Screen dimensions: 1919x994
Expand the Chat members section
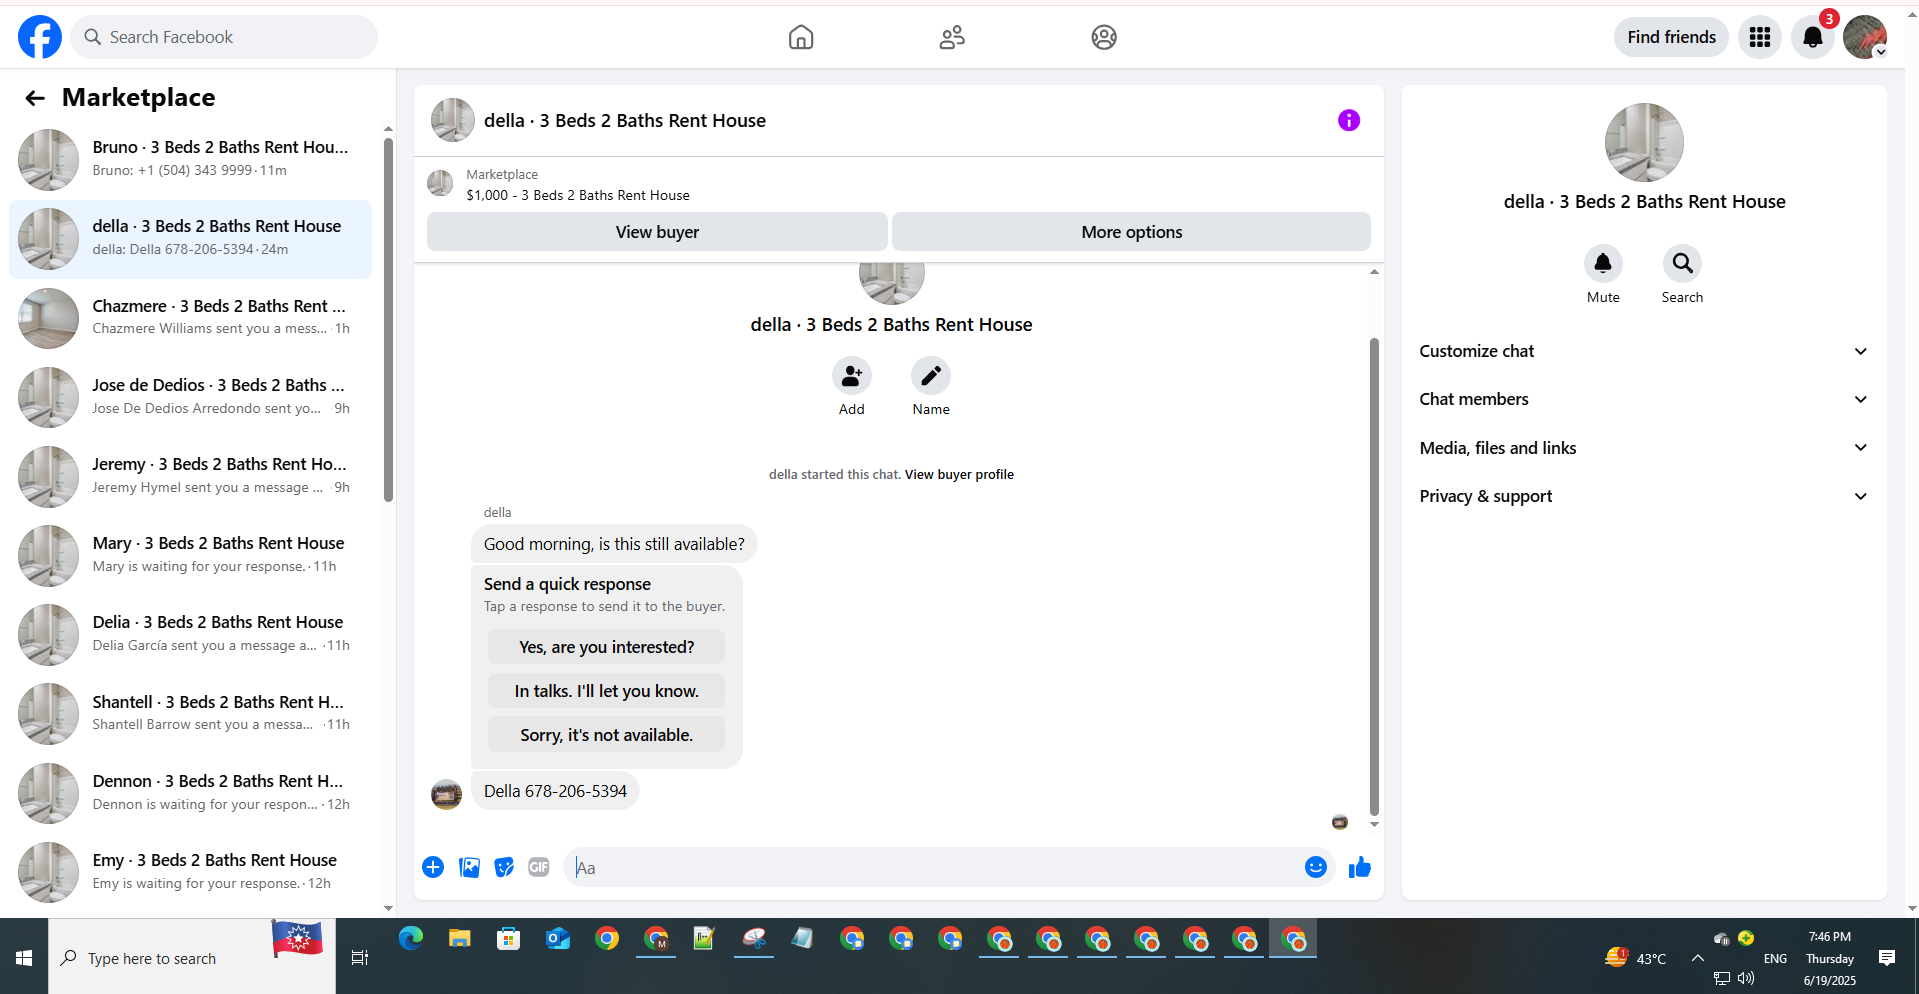tap(1644, 399)
